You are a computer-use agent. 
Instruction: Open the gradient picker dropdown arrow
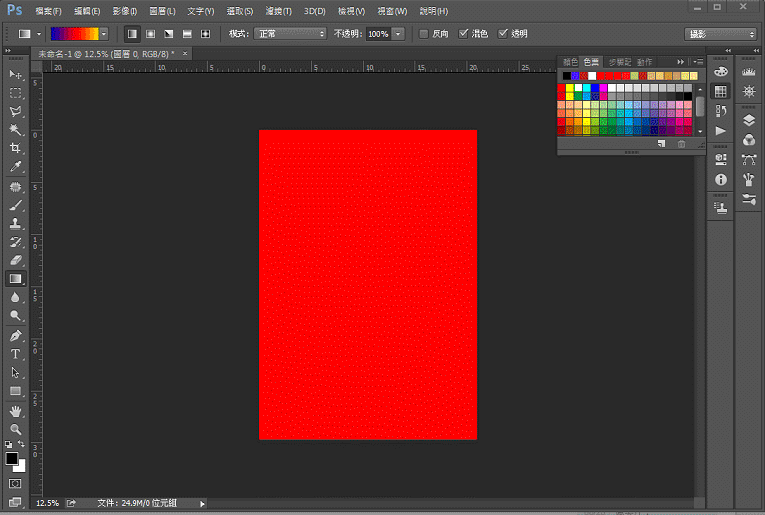coord(104,34)
